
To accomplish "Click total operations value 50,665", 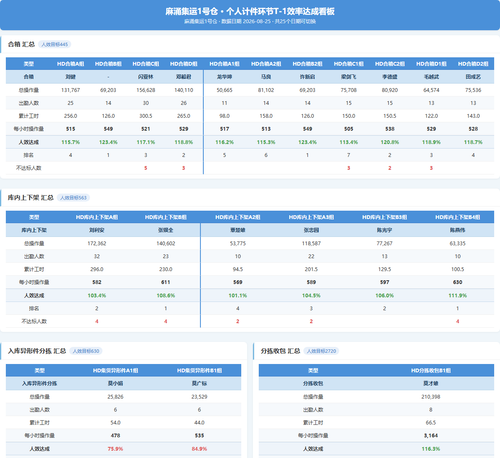I will click(x=224, y=90).
